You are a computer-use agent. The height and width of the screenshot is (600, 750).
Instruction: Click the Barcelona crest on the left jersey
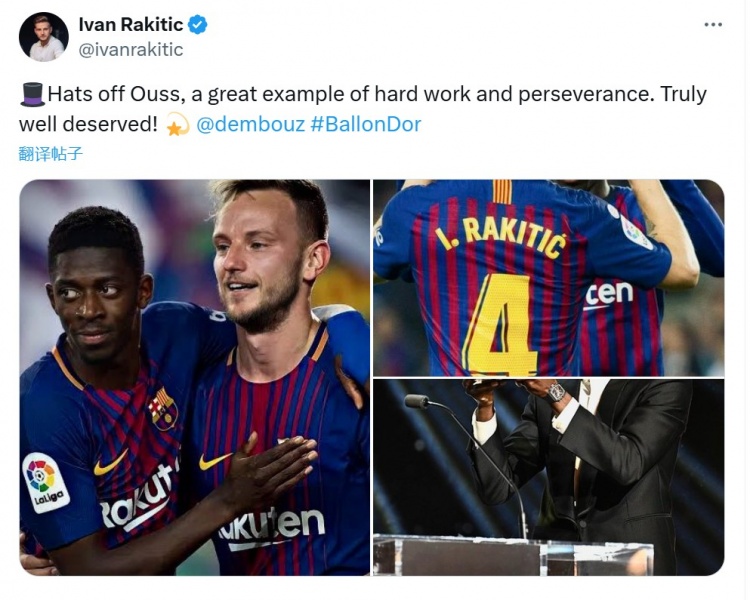tap(162, 408)
